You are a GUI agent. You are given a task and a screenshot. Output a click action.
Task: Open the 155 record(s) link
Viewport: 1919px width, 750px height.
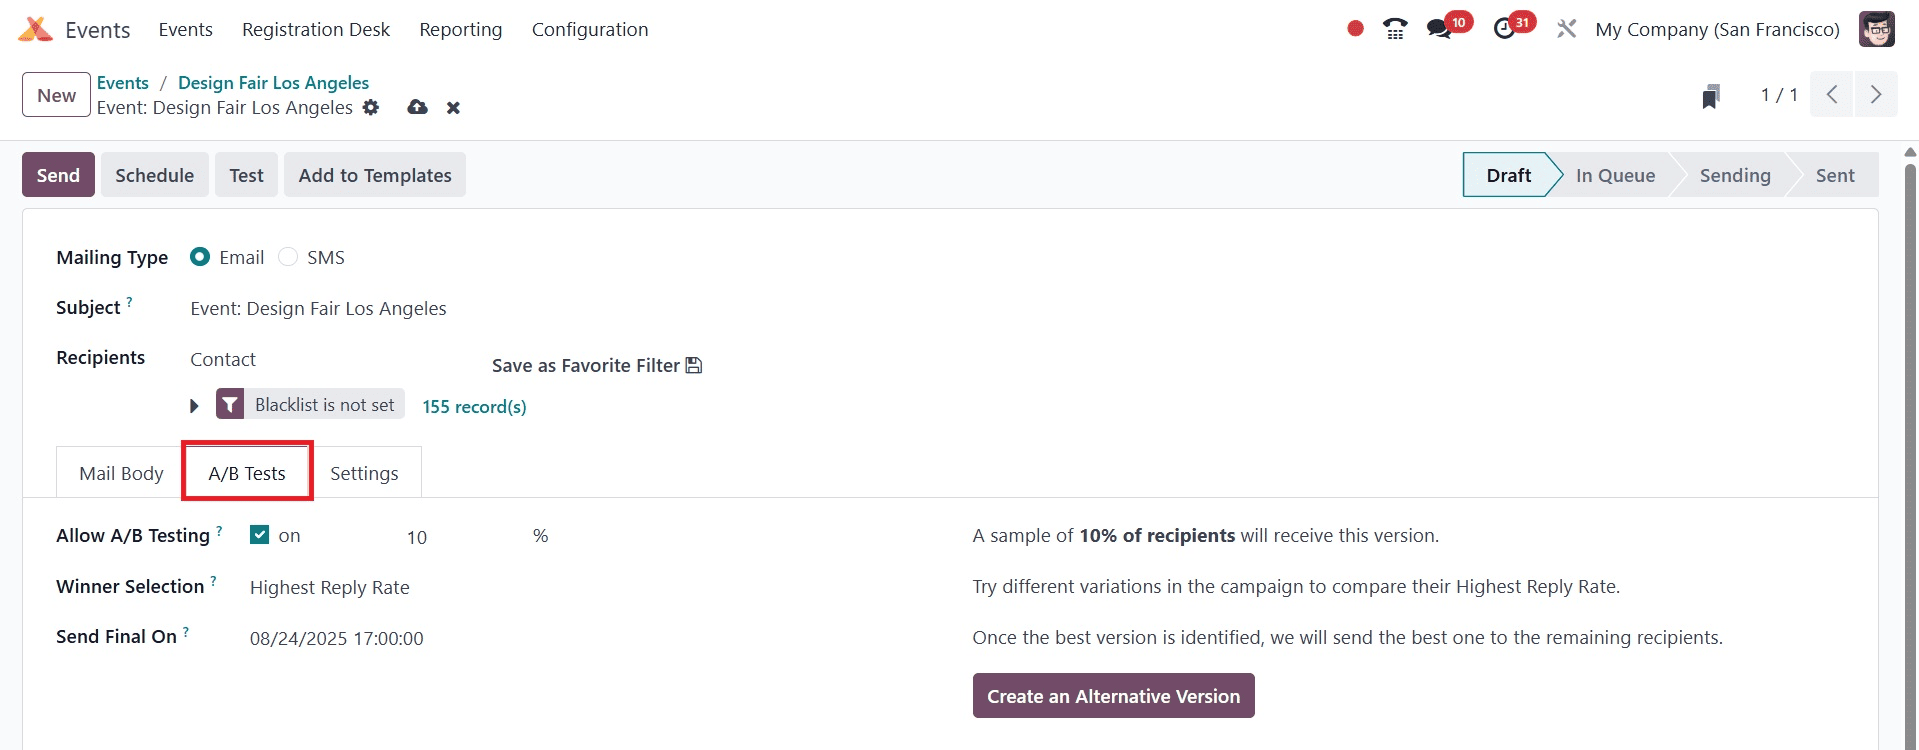pos(474,407)
